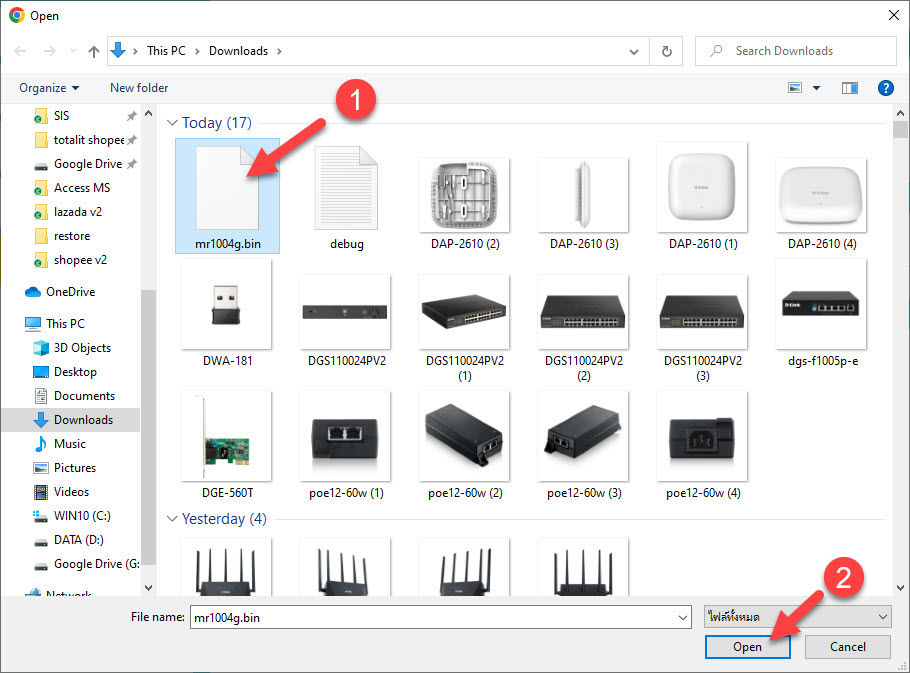The width and height of the screenshot is (910, 673).
Task: Click the Cancel button
Action: [x=847, y=647]
